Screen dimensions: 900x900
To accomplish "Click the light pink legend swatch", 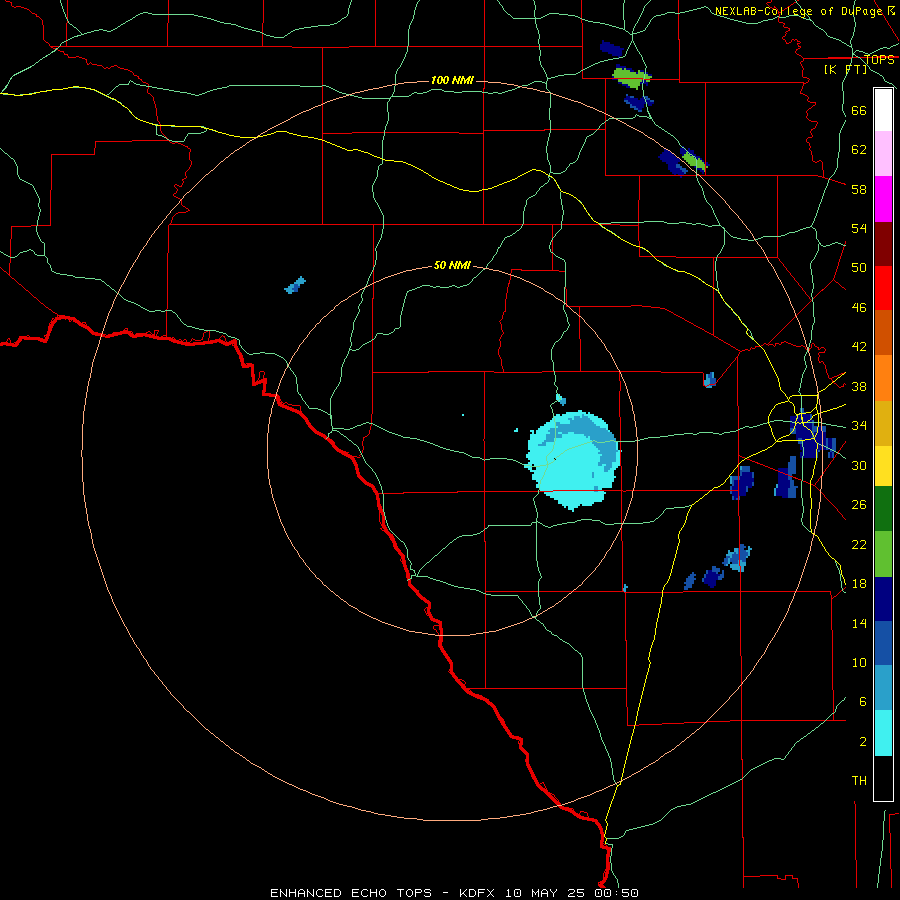I will (883, 154).
